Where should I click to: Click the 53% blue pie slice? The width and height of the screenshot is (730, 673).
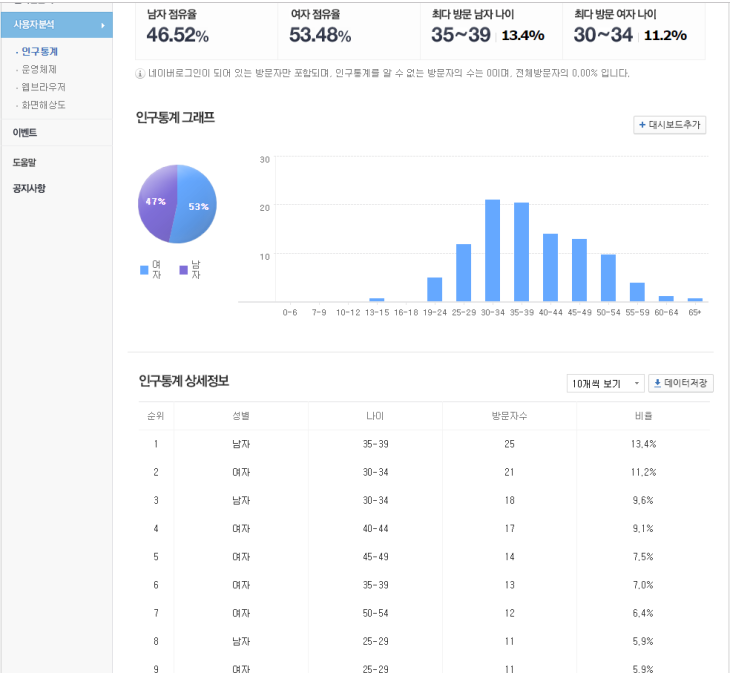point(198,207)
